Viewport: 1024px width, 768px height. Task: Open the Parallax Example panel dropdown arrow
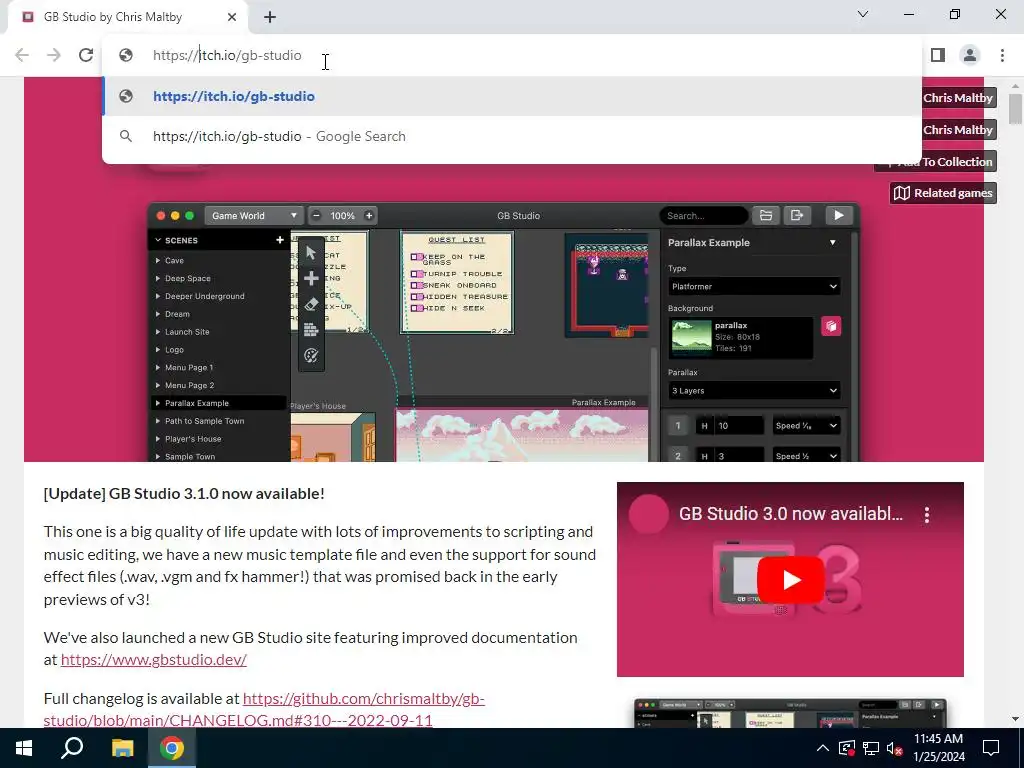[x=833, y=242]
